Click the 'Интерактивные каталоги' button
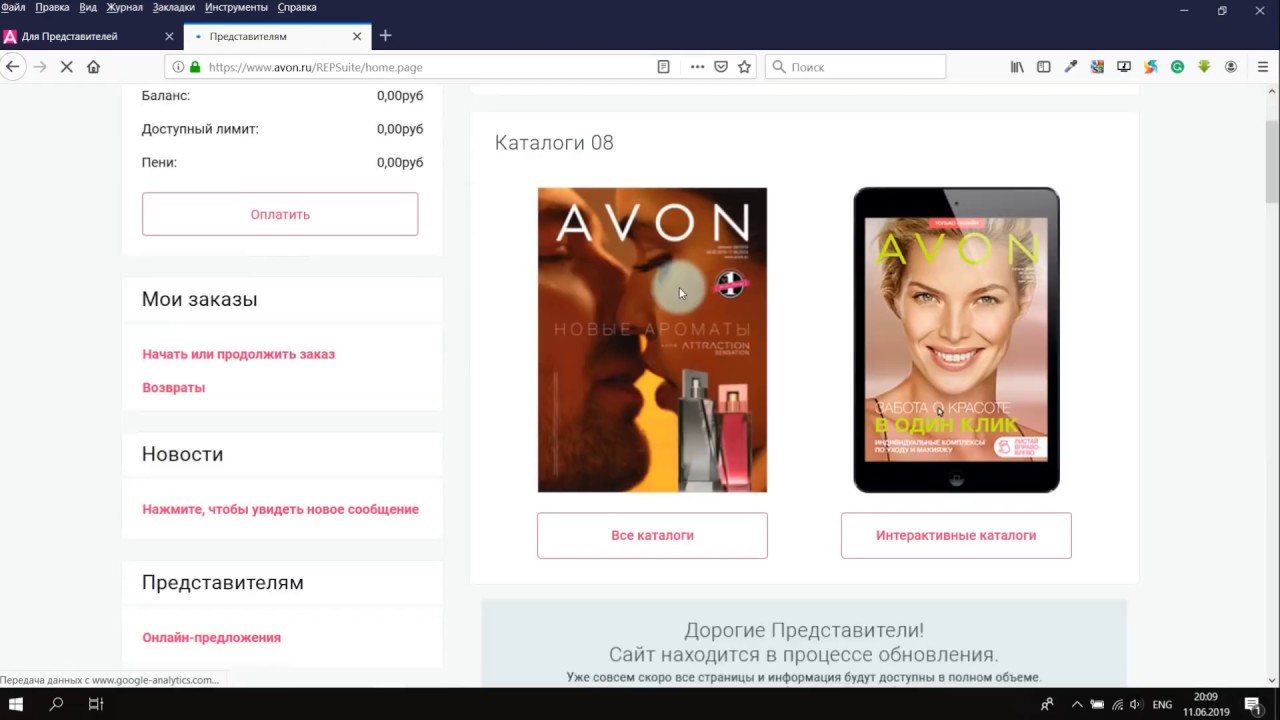This screenshot has height=720, width=1280. [956, 535]
